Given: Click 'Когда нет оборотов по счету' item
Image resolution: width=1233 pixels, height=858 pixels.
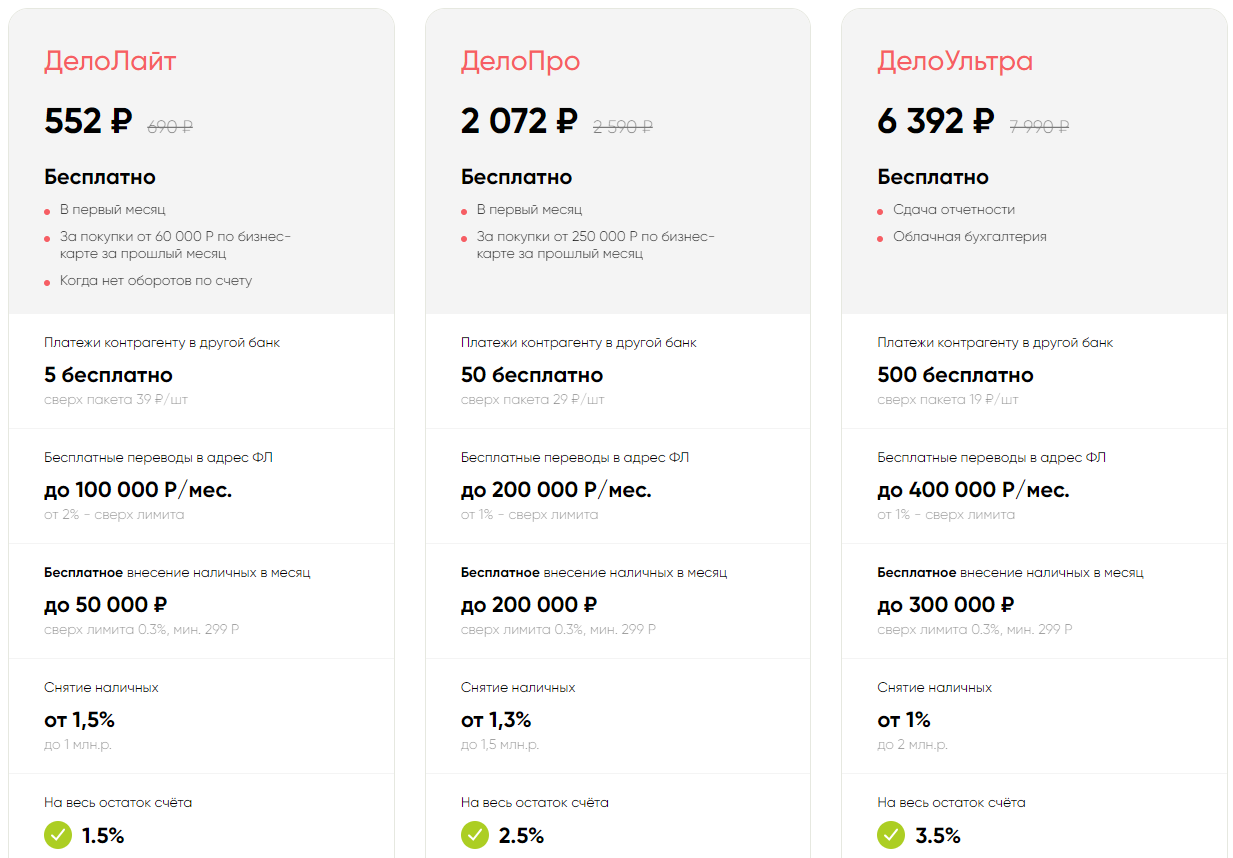Looking at the screenshot, I should [155, 281].
